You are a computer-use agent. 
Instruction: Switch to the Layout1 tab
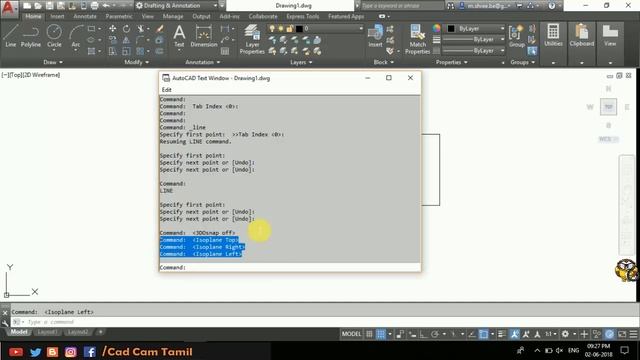[47, 332]
